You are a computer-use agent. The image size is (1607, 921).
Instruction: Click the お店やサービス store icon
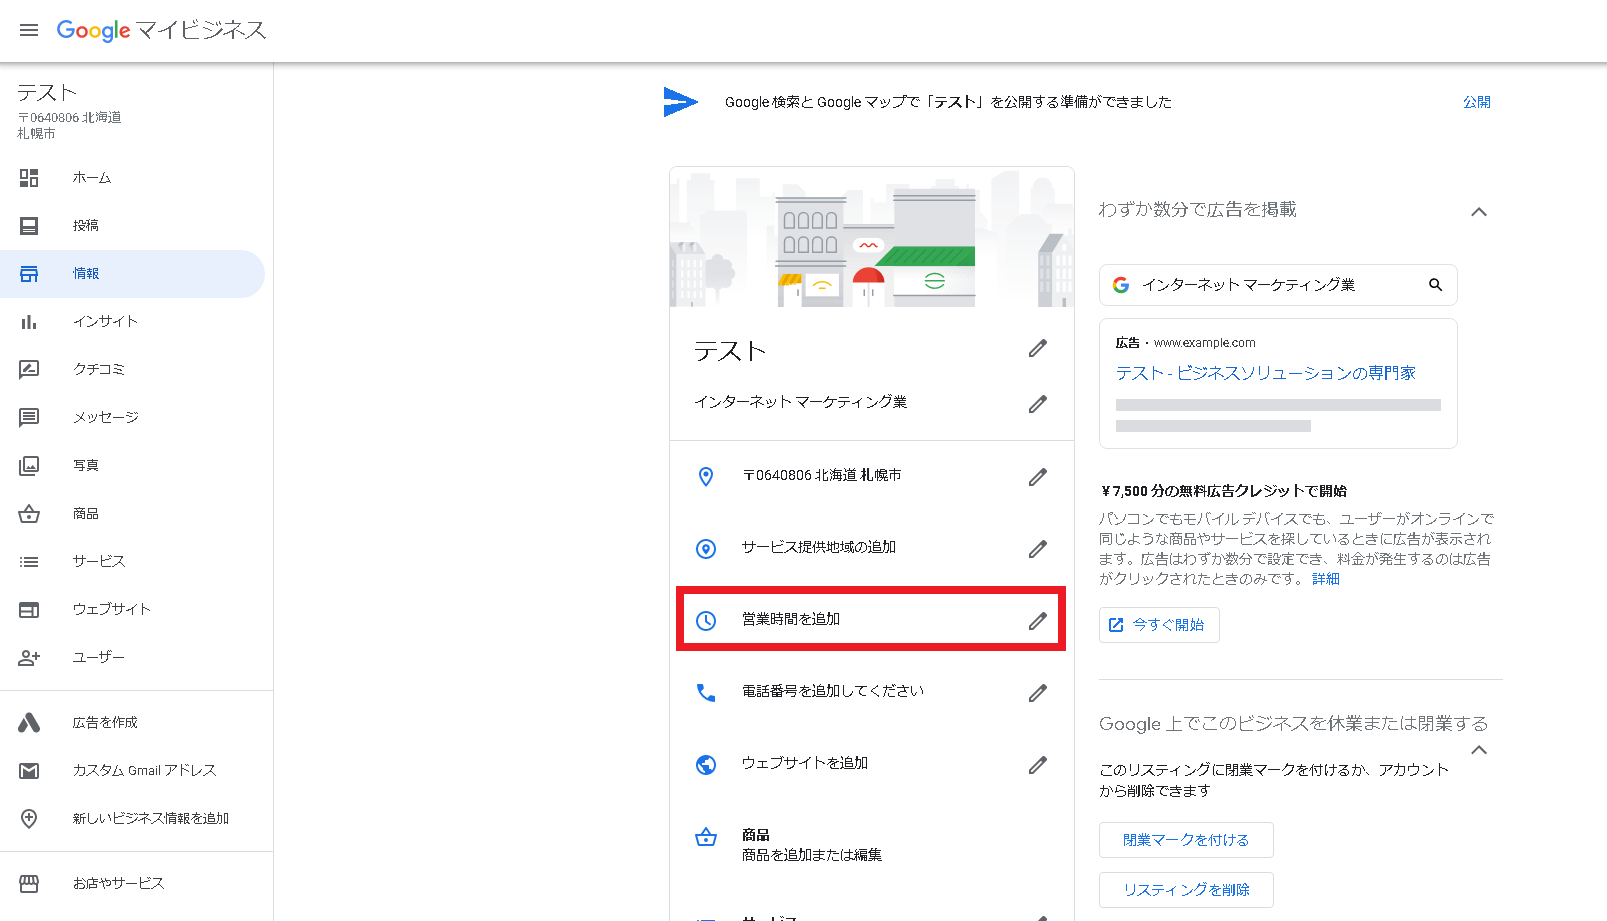(x=29, y=883)
